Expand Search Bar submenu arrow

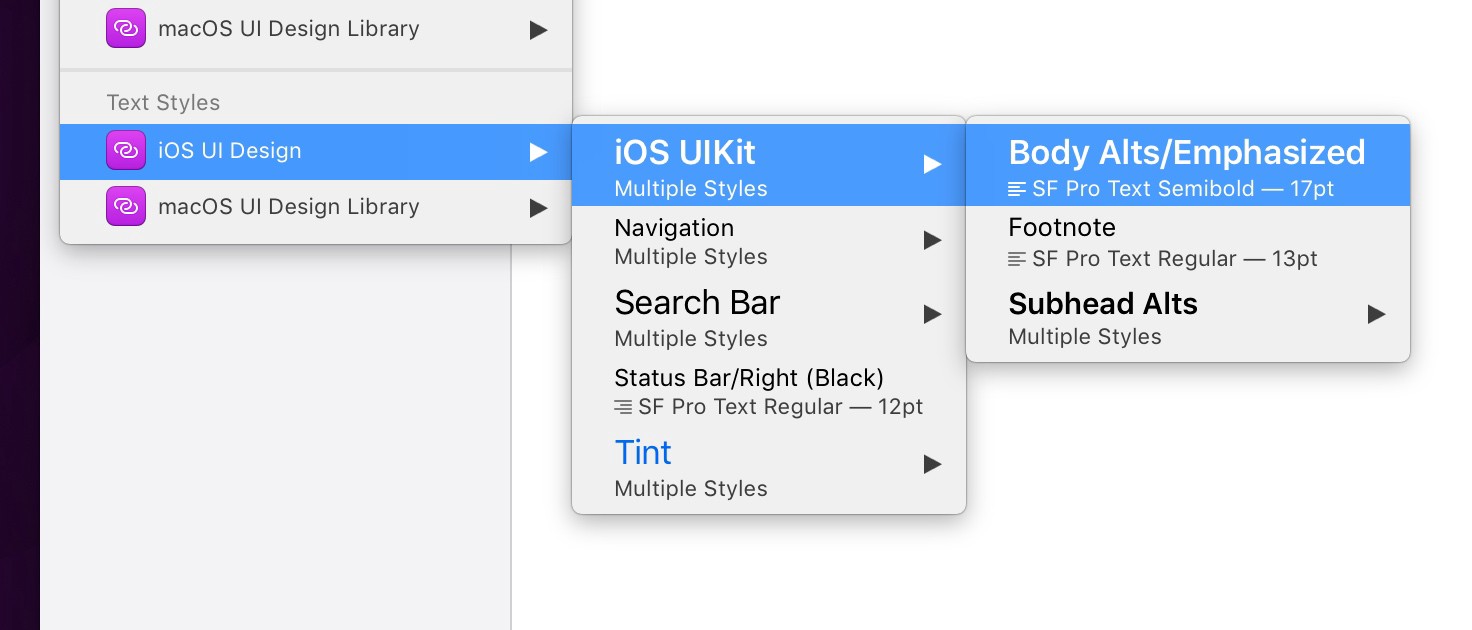click(x=932, y=315)
